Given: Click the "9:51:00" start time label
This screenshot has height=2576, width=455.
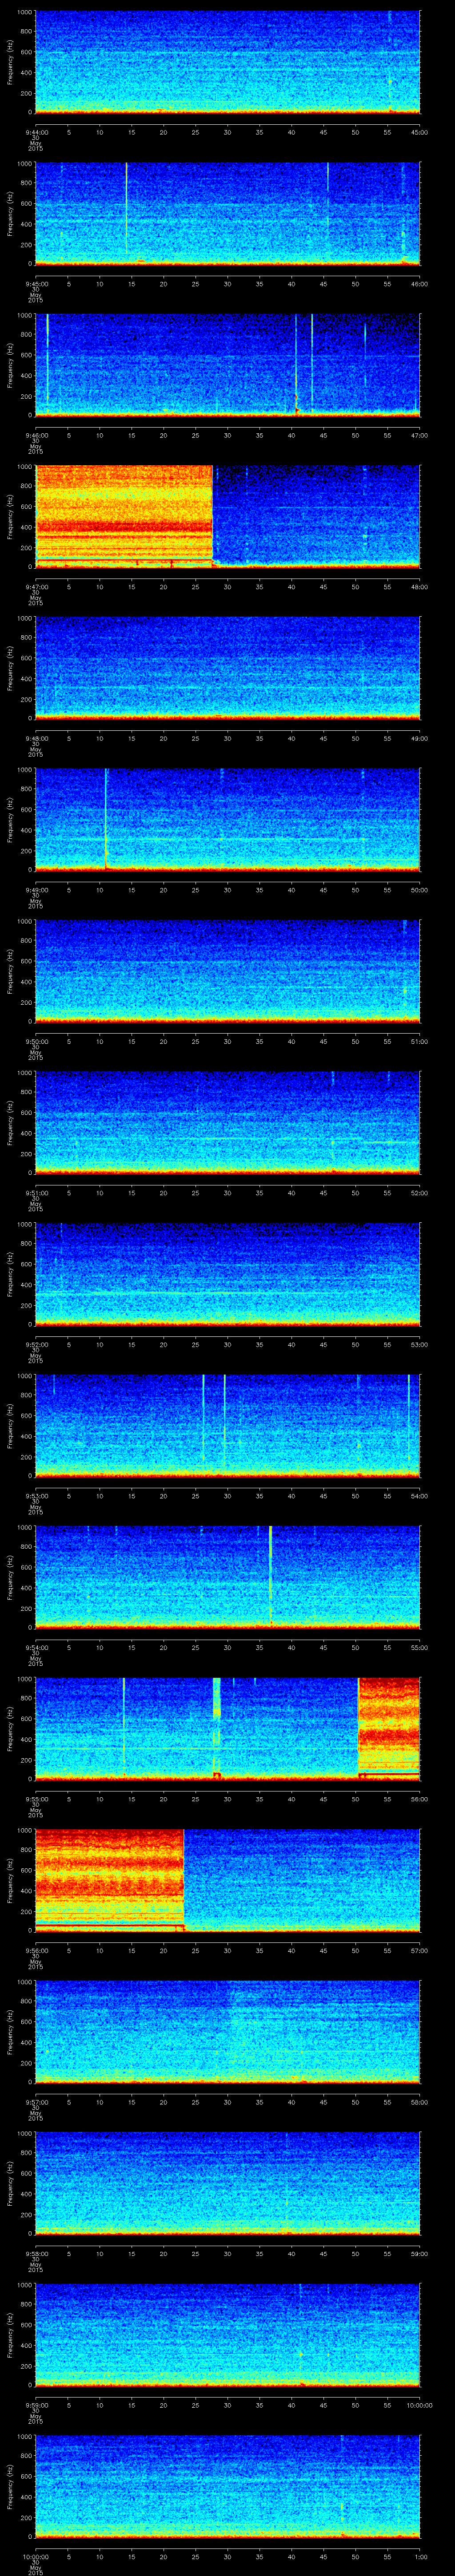Looking at the screenshot, I should click(x=36, y=1193).
